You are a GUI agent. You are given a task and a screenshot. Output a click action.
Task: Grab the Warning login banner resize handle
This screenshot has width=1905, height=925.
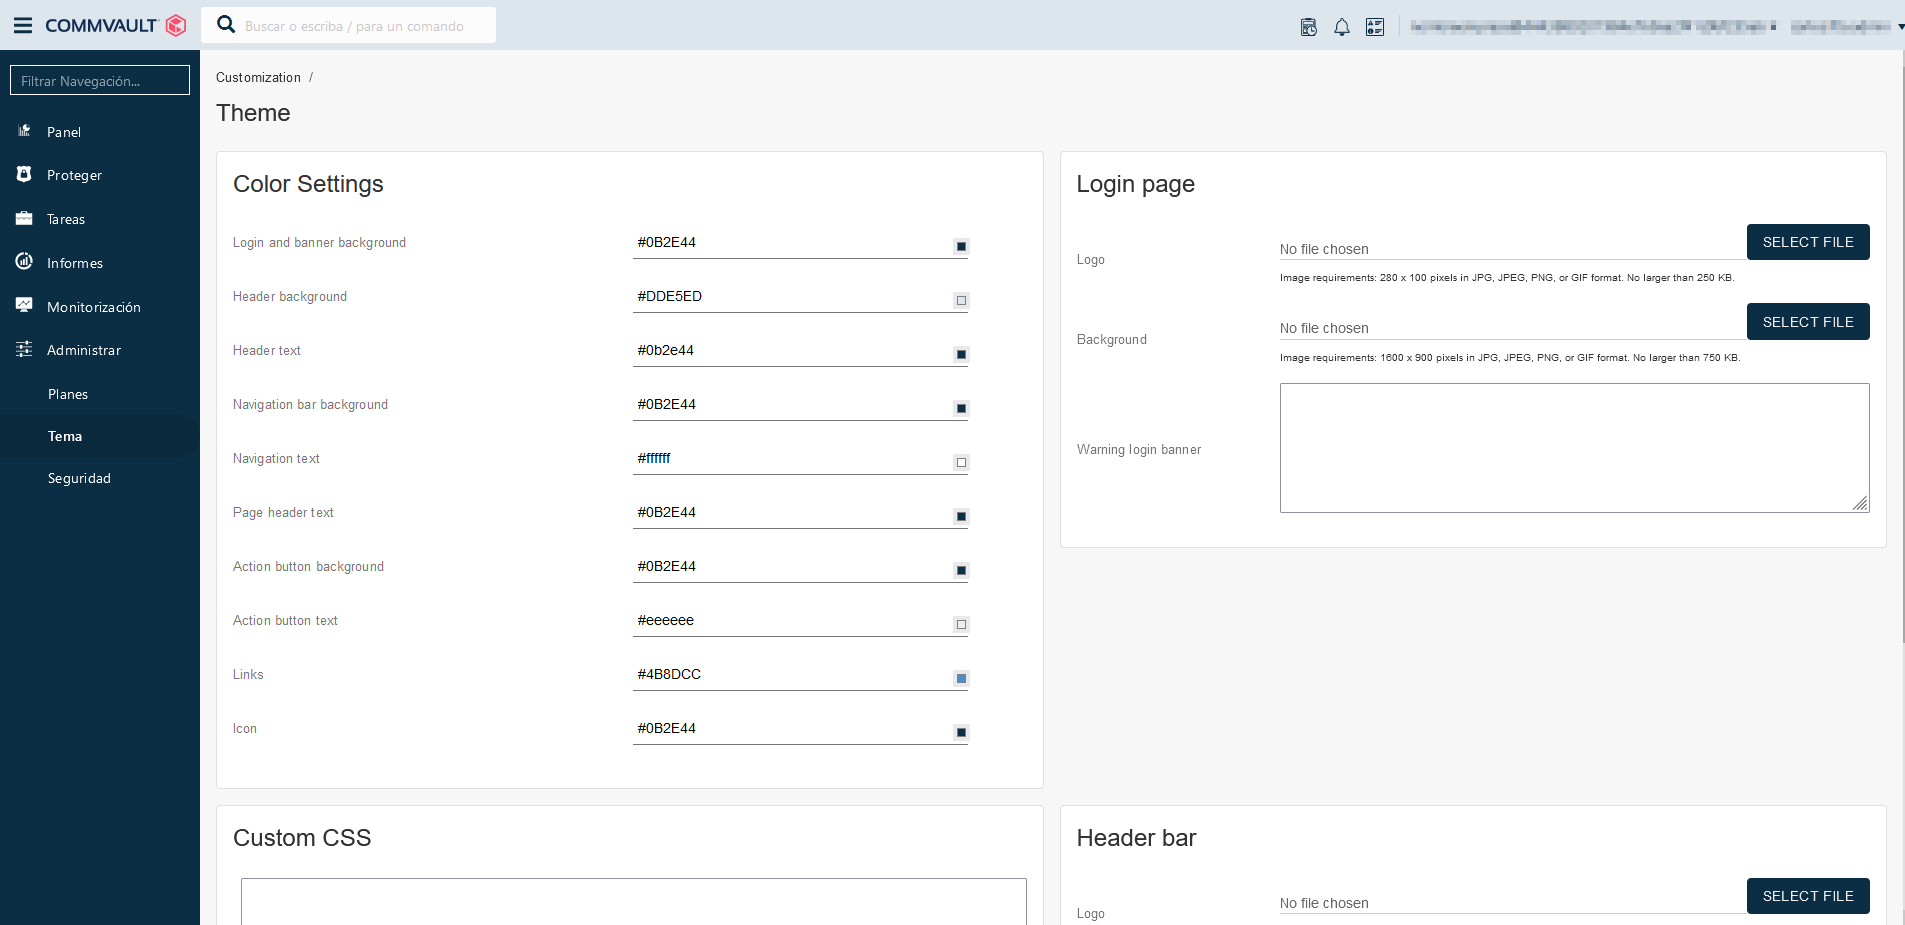(1861, 504)
